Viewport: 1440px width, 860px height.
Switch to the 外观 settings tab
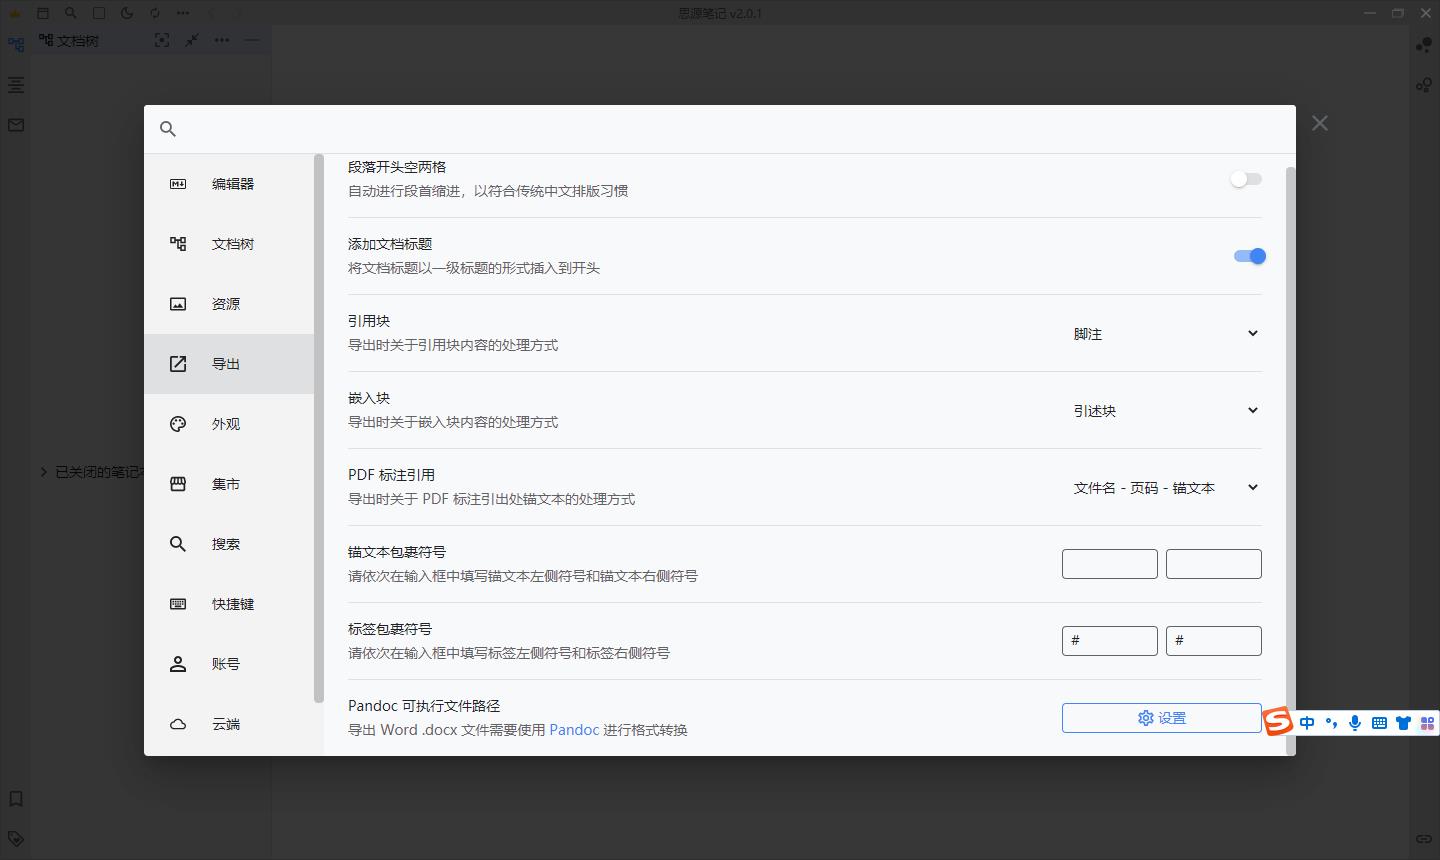coord(225,423)
